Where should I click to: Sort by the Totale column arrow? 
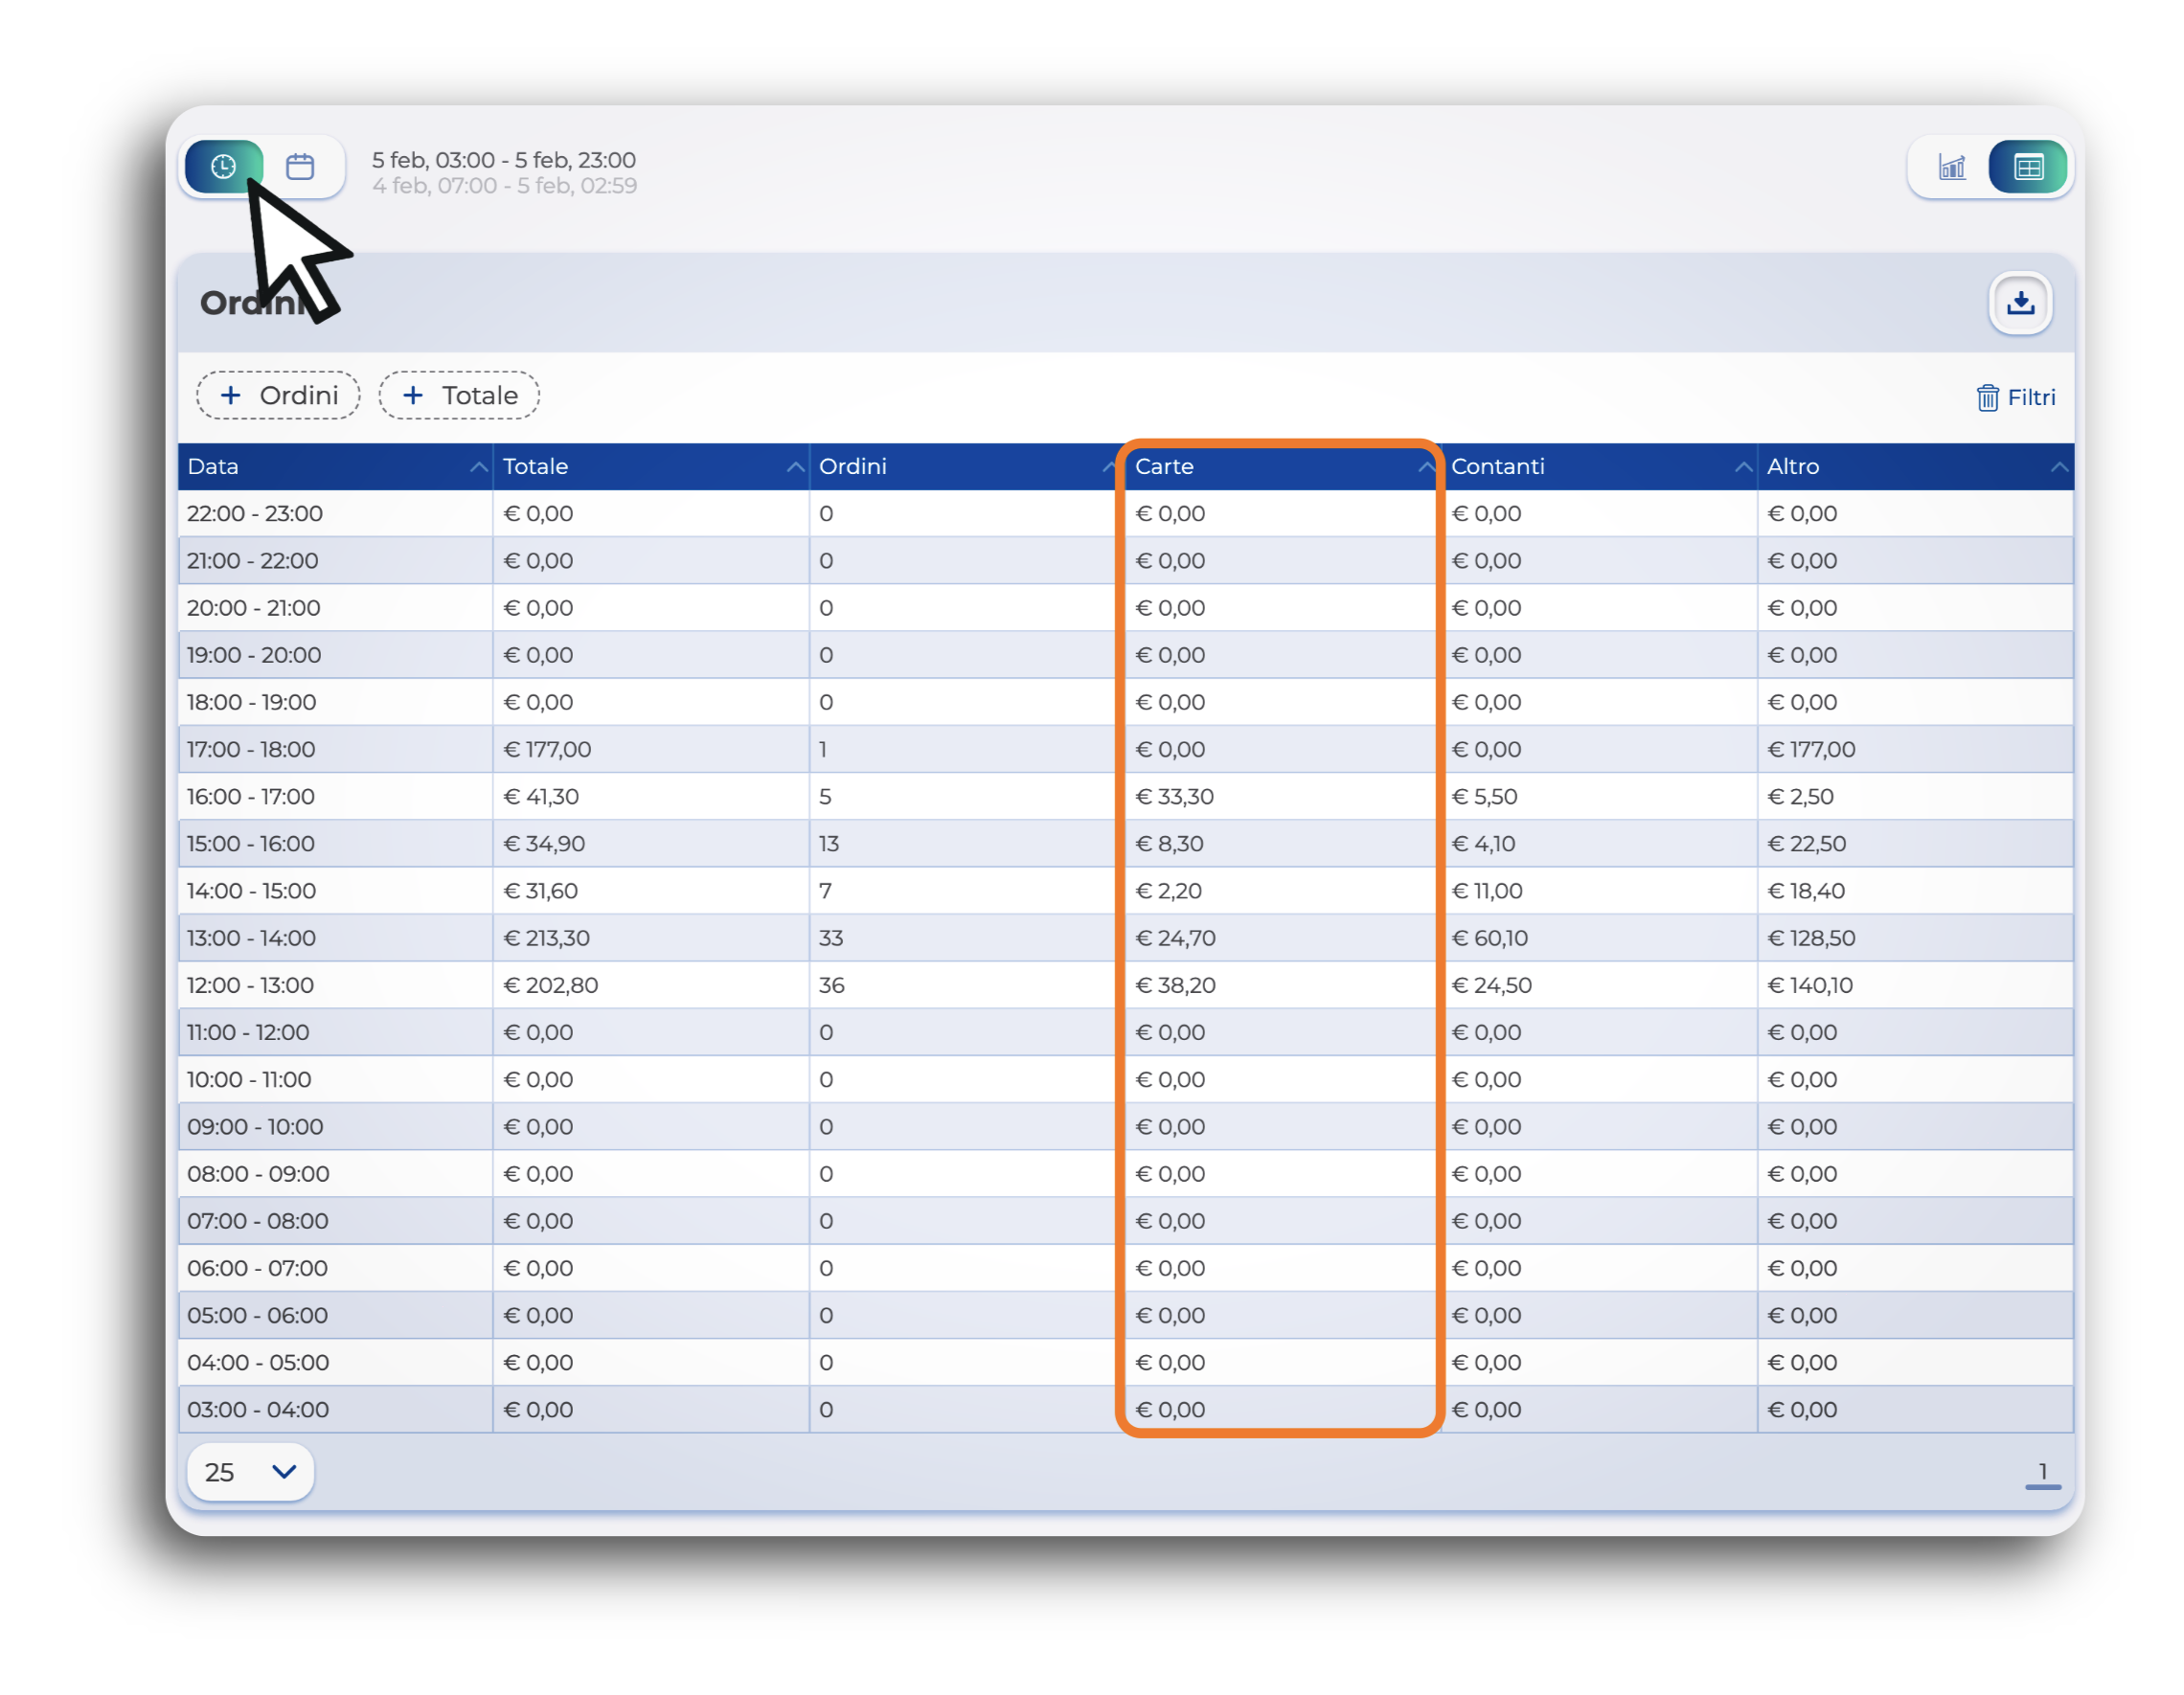pyautogui.click(x=795, y=467)
